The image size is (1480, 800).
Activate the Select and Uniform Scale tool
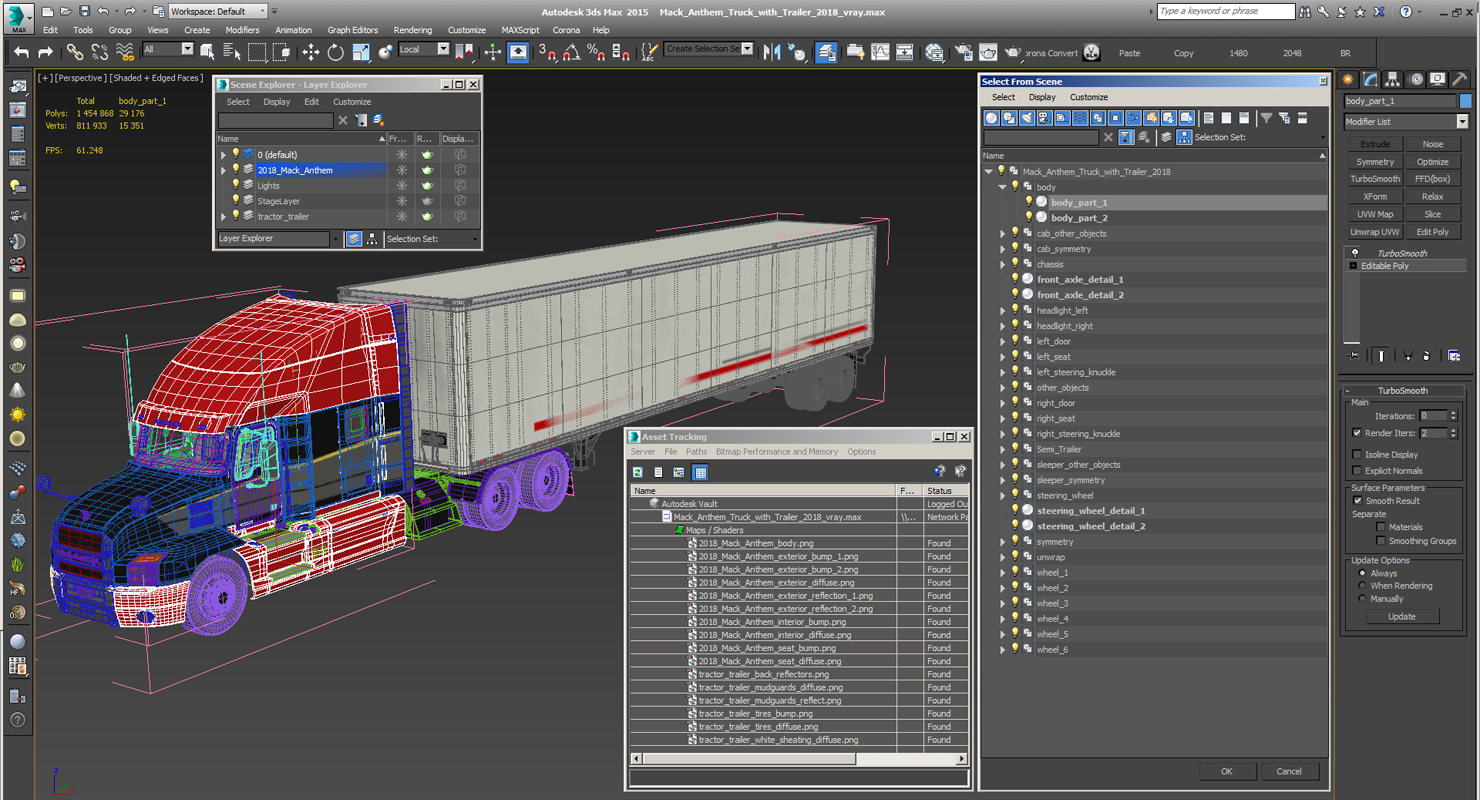point(360,52)
